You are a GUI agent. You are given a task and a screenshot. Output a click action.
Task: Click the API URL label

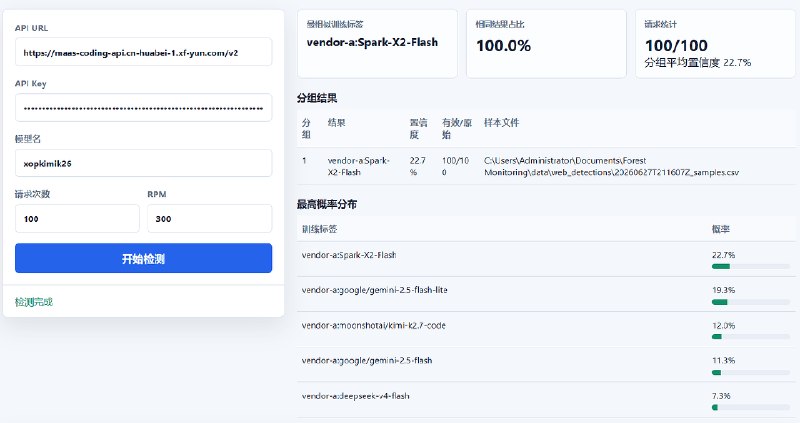[x=32, y=28]
